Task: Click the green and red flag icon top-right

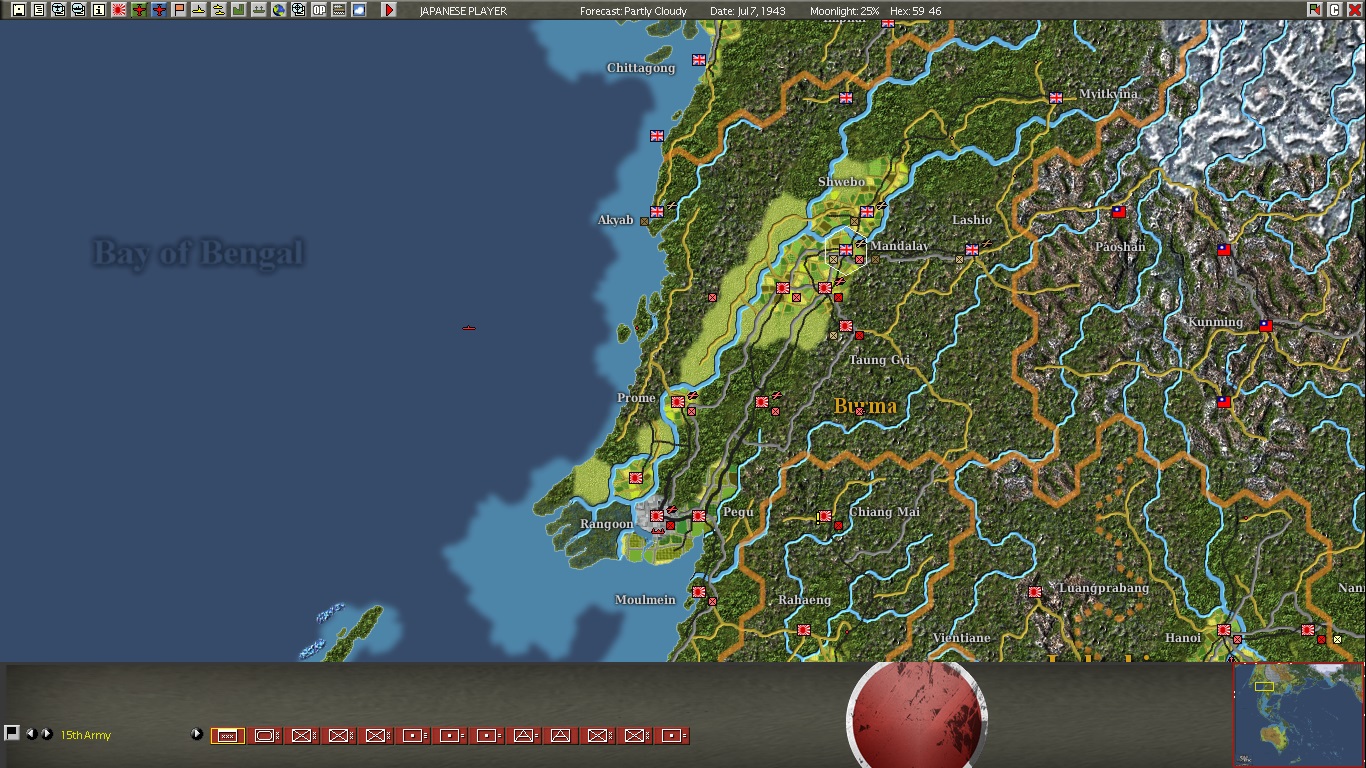Action: (x=1315, y=10)
